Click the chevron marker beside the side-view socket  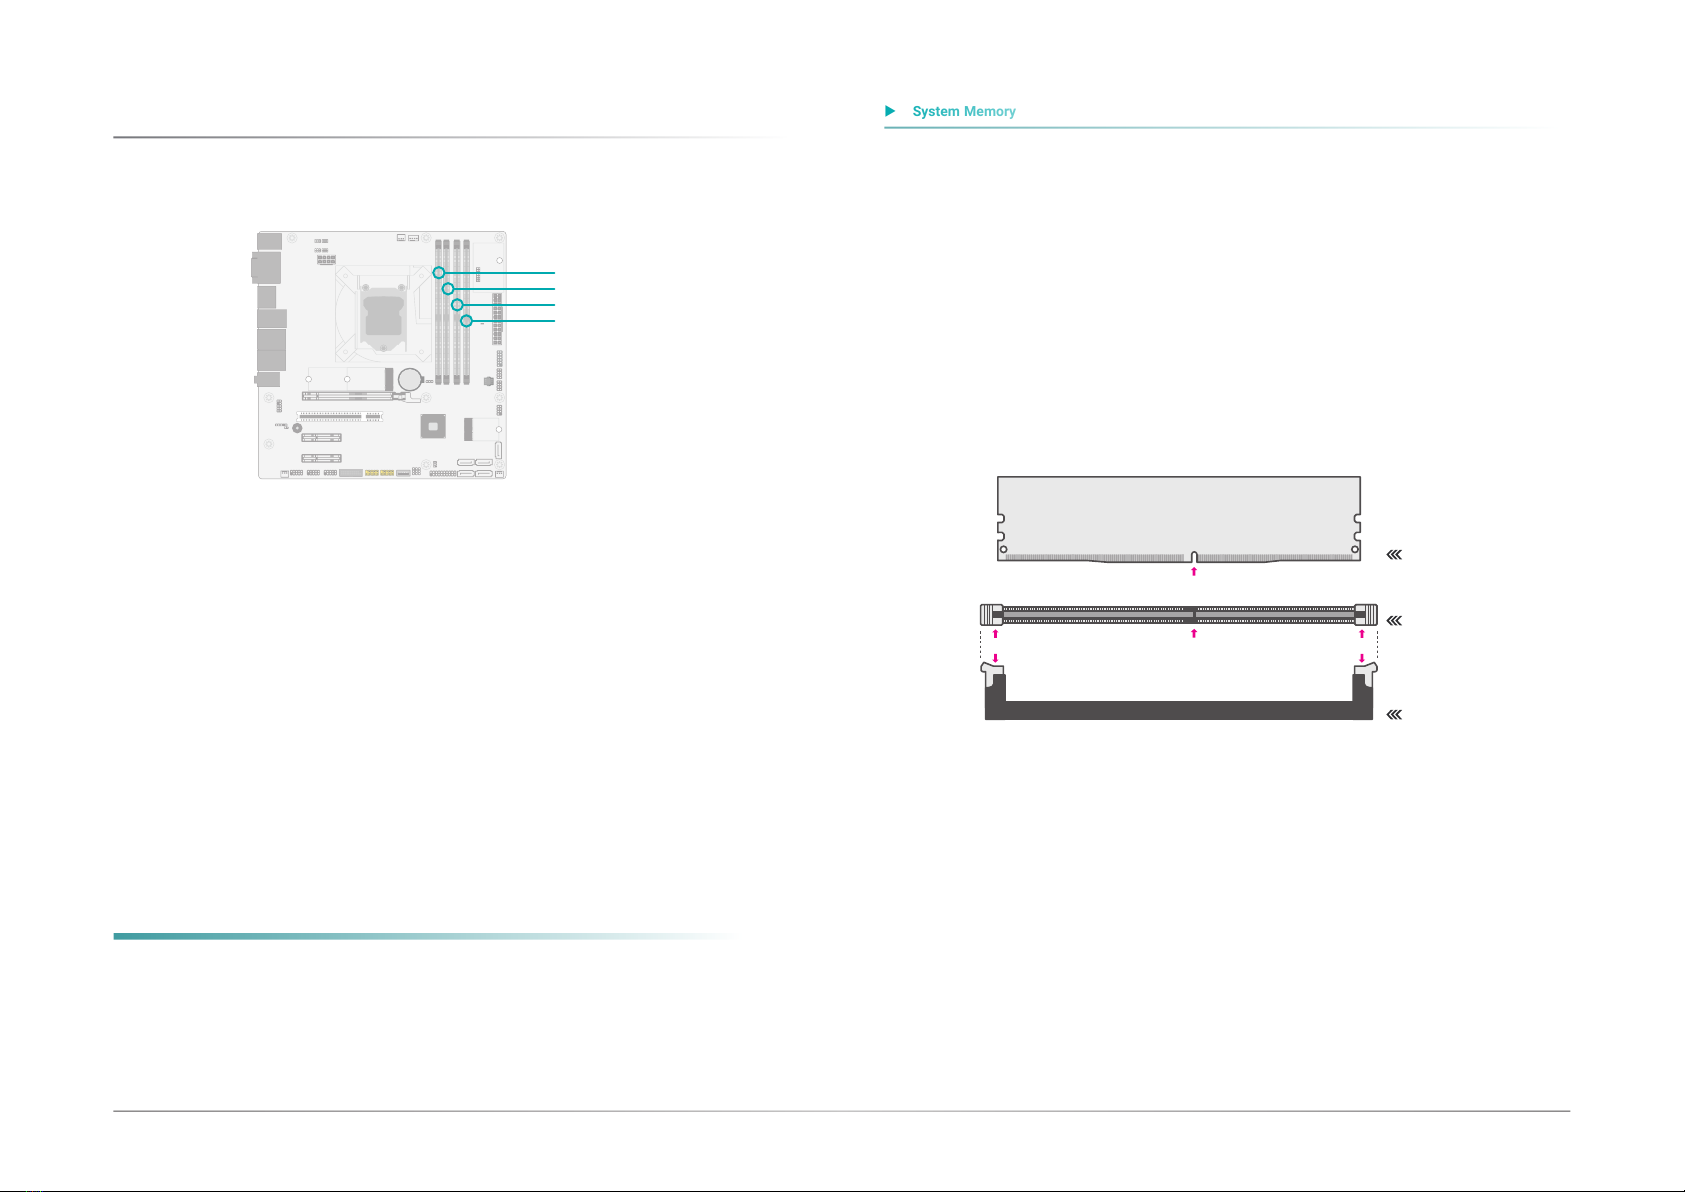(1395, 714)
